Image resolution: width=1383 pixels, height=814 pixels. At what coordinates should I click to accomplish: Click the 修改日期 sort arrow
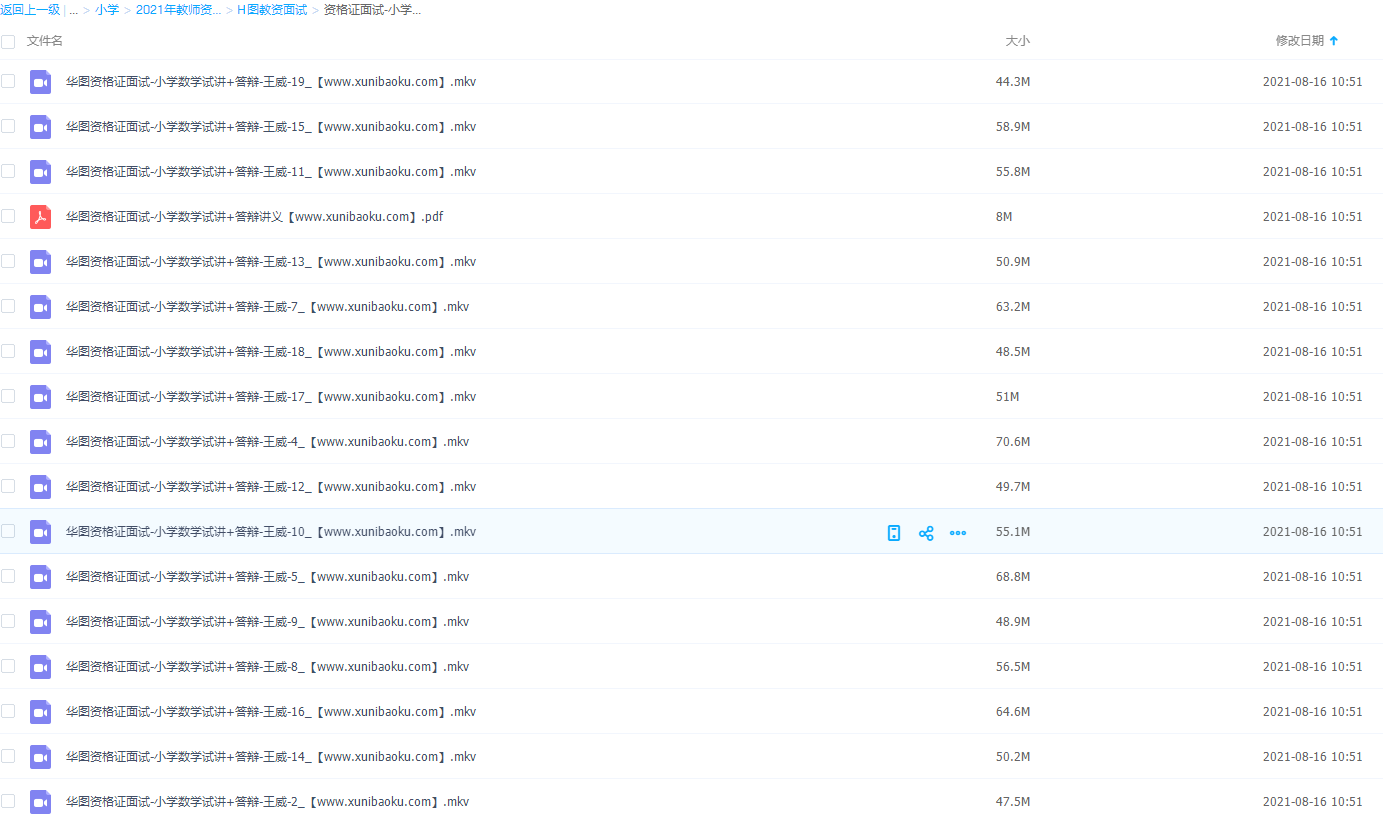[1333, 41]
